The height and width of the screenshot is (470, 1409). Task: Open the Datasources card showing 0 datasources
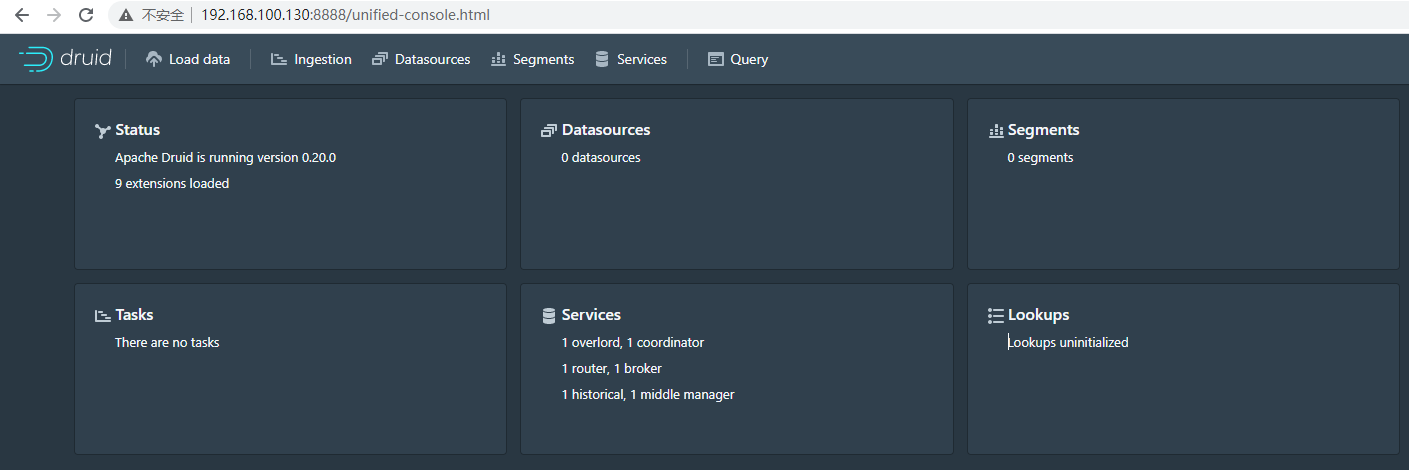point(737,184)
